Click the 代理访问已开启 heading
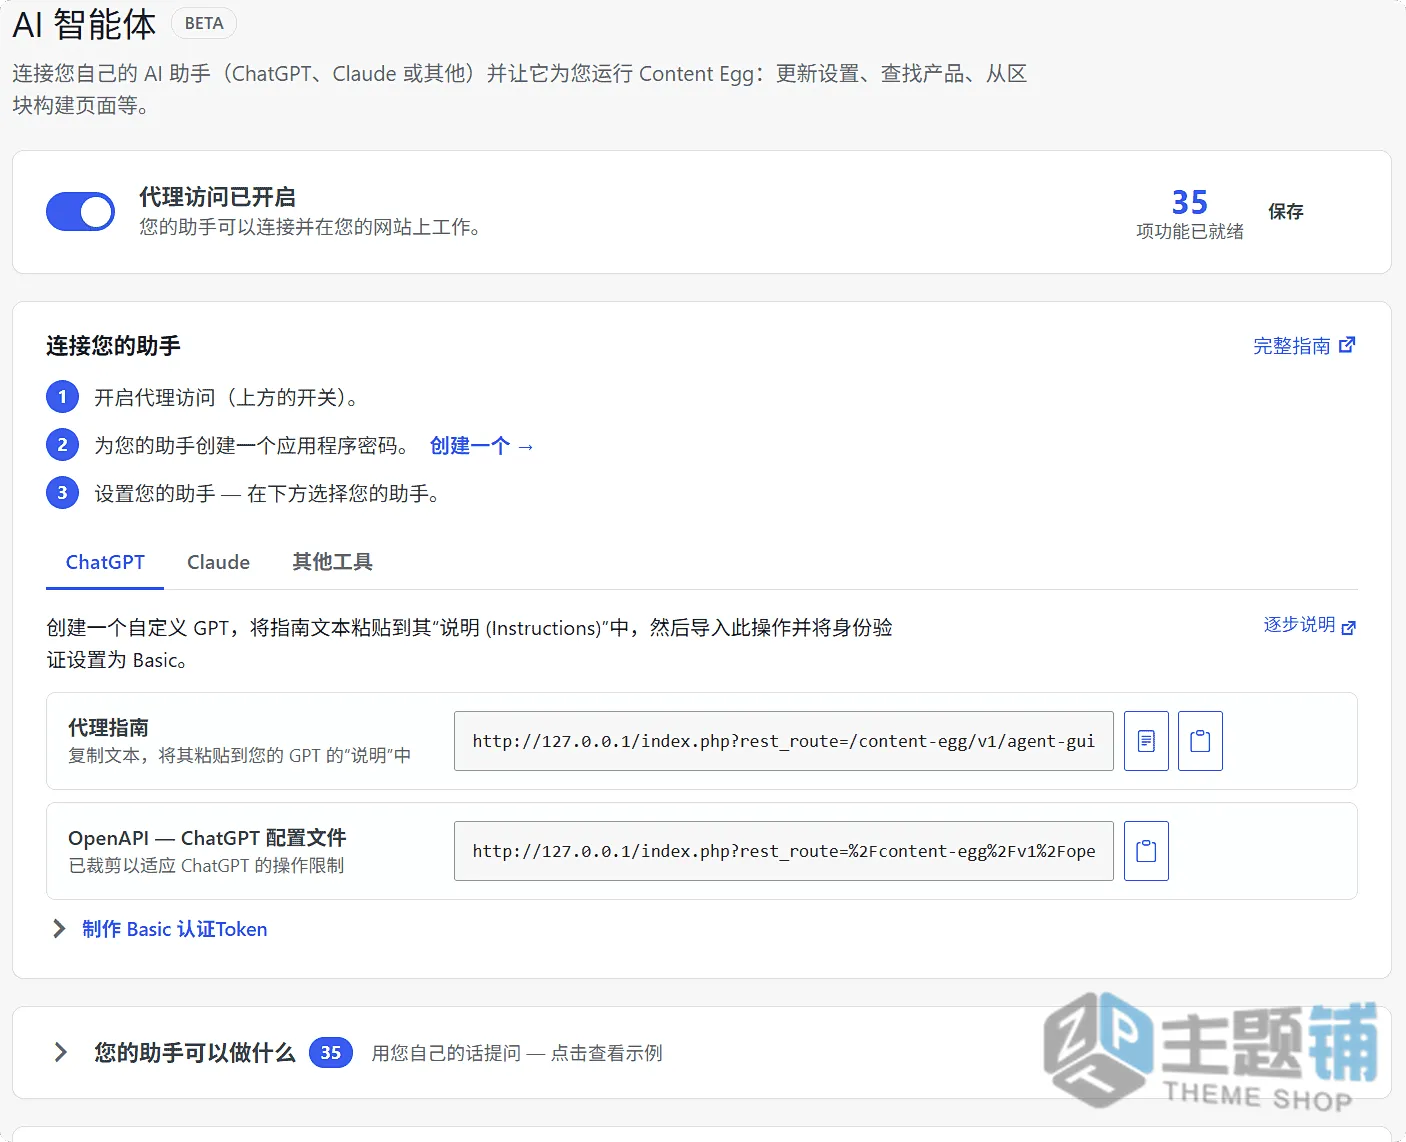1406x1142 pixels. click(x=217, y=197)
